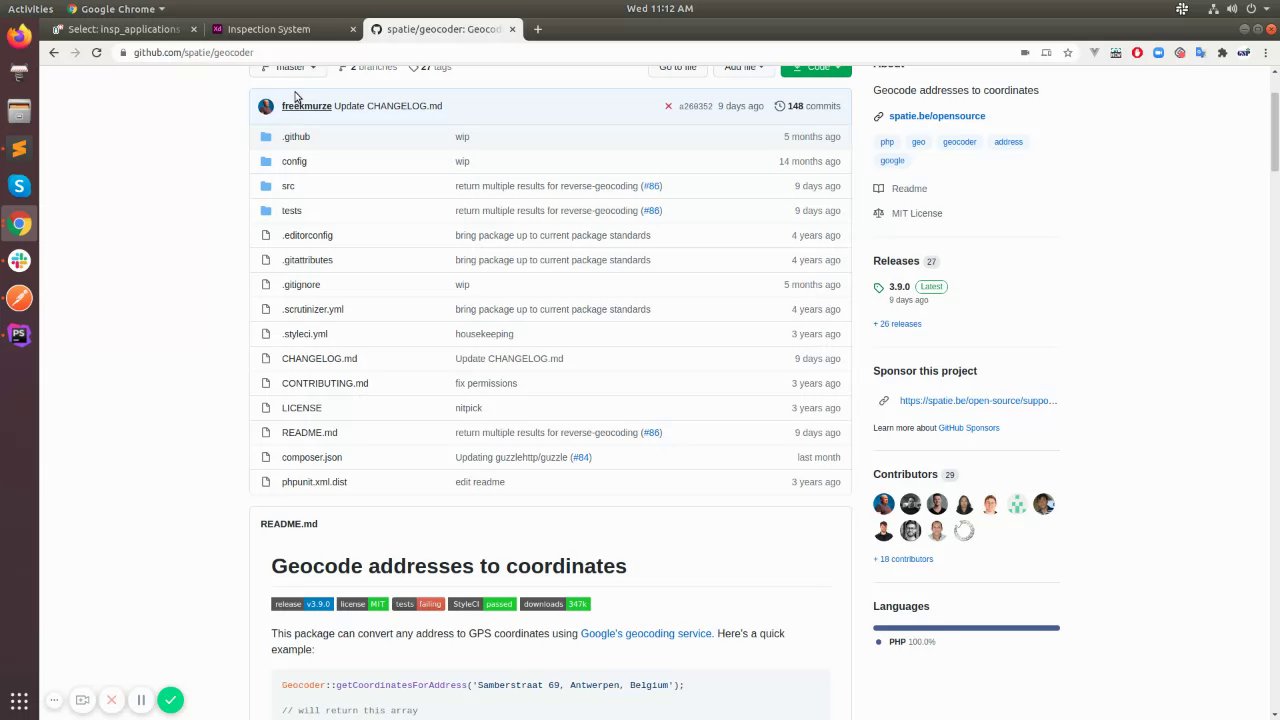1280x720 pixels.
Task: Open the .gitignore file
Action: 301,285
